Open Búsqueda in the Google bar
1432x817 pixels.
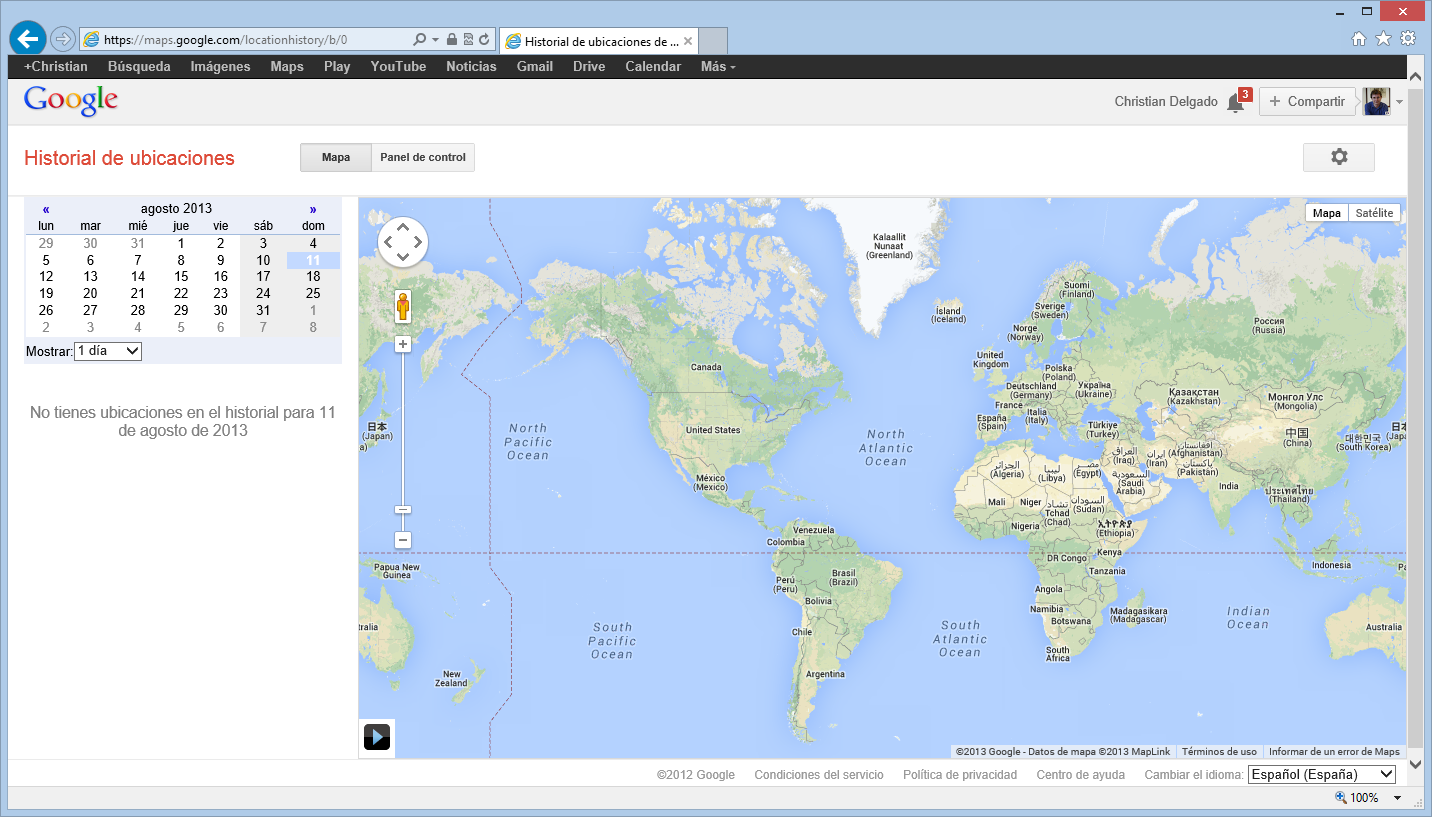139,67
